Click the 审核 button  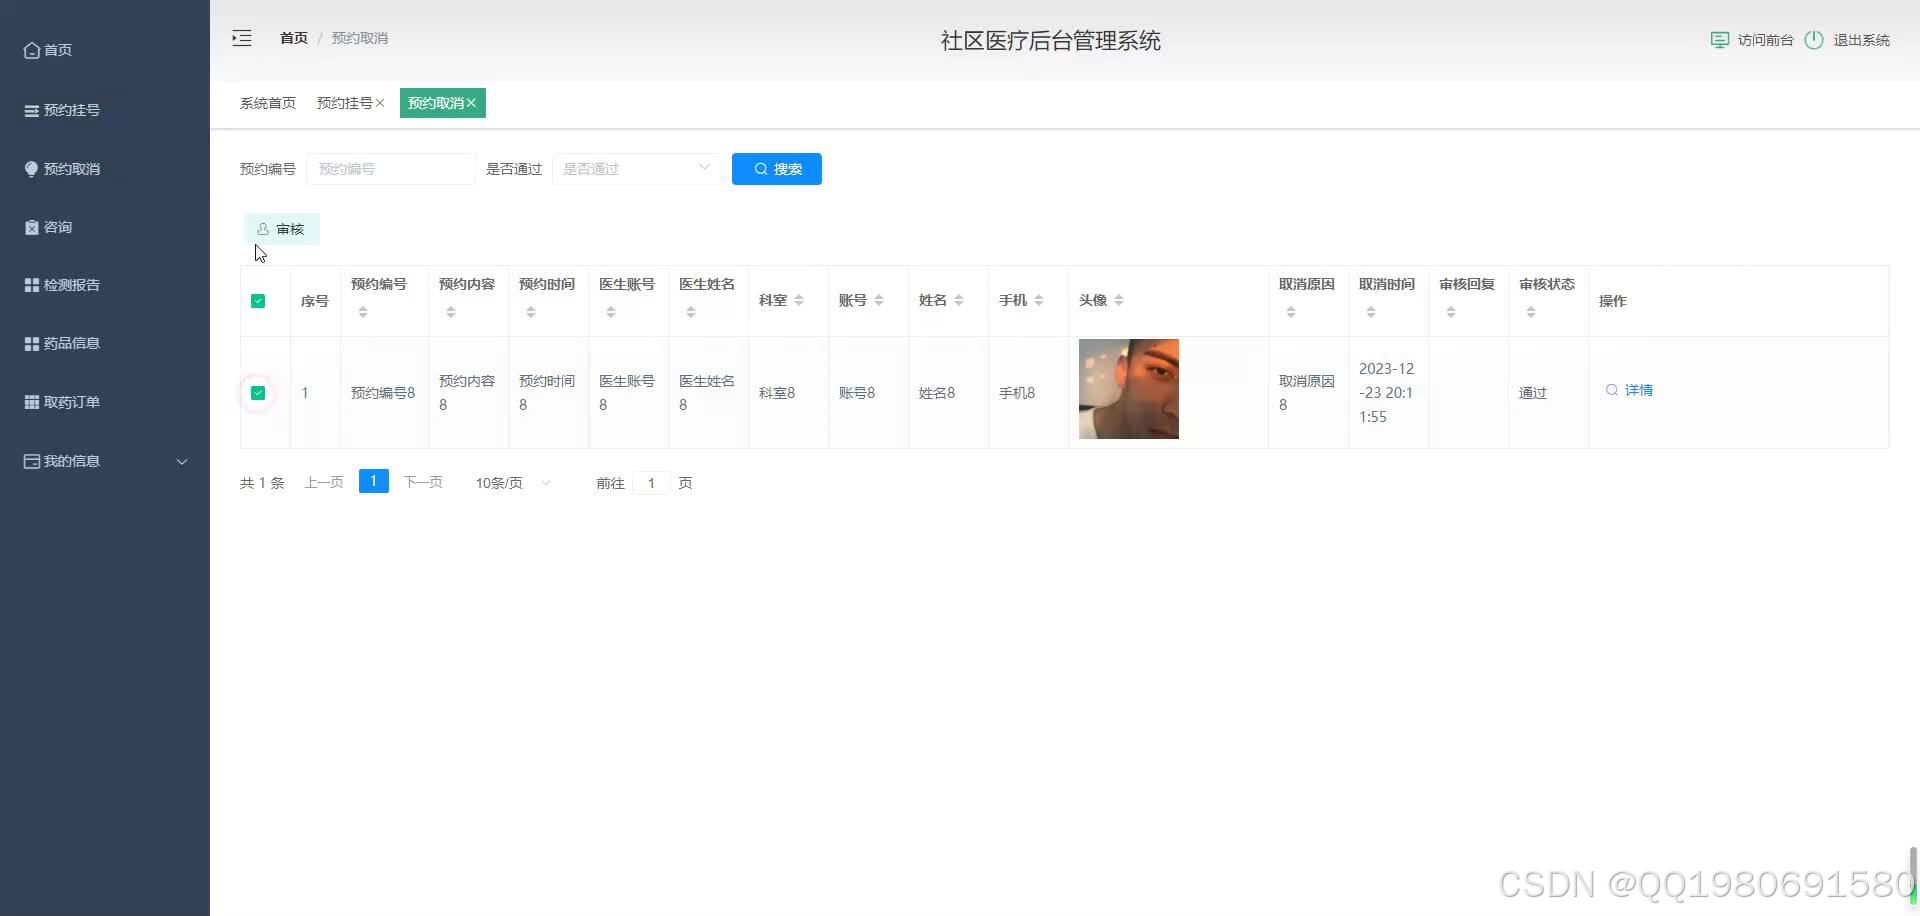tap(281, 229)
